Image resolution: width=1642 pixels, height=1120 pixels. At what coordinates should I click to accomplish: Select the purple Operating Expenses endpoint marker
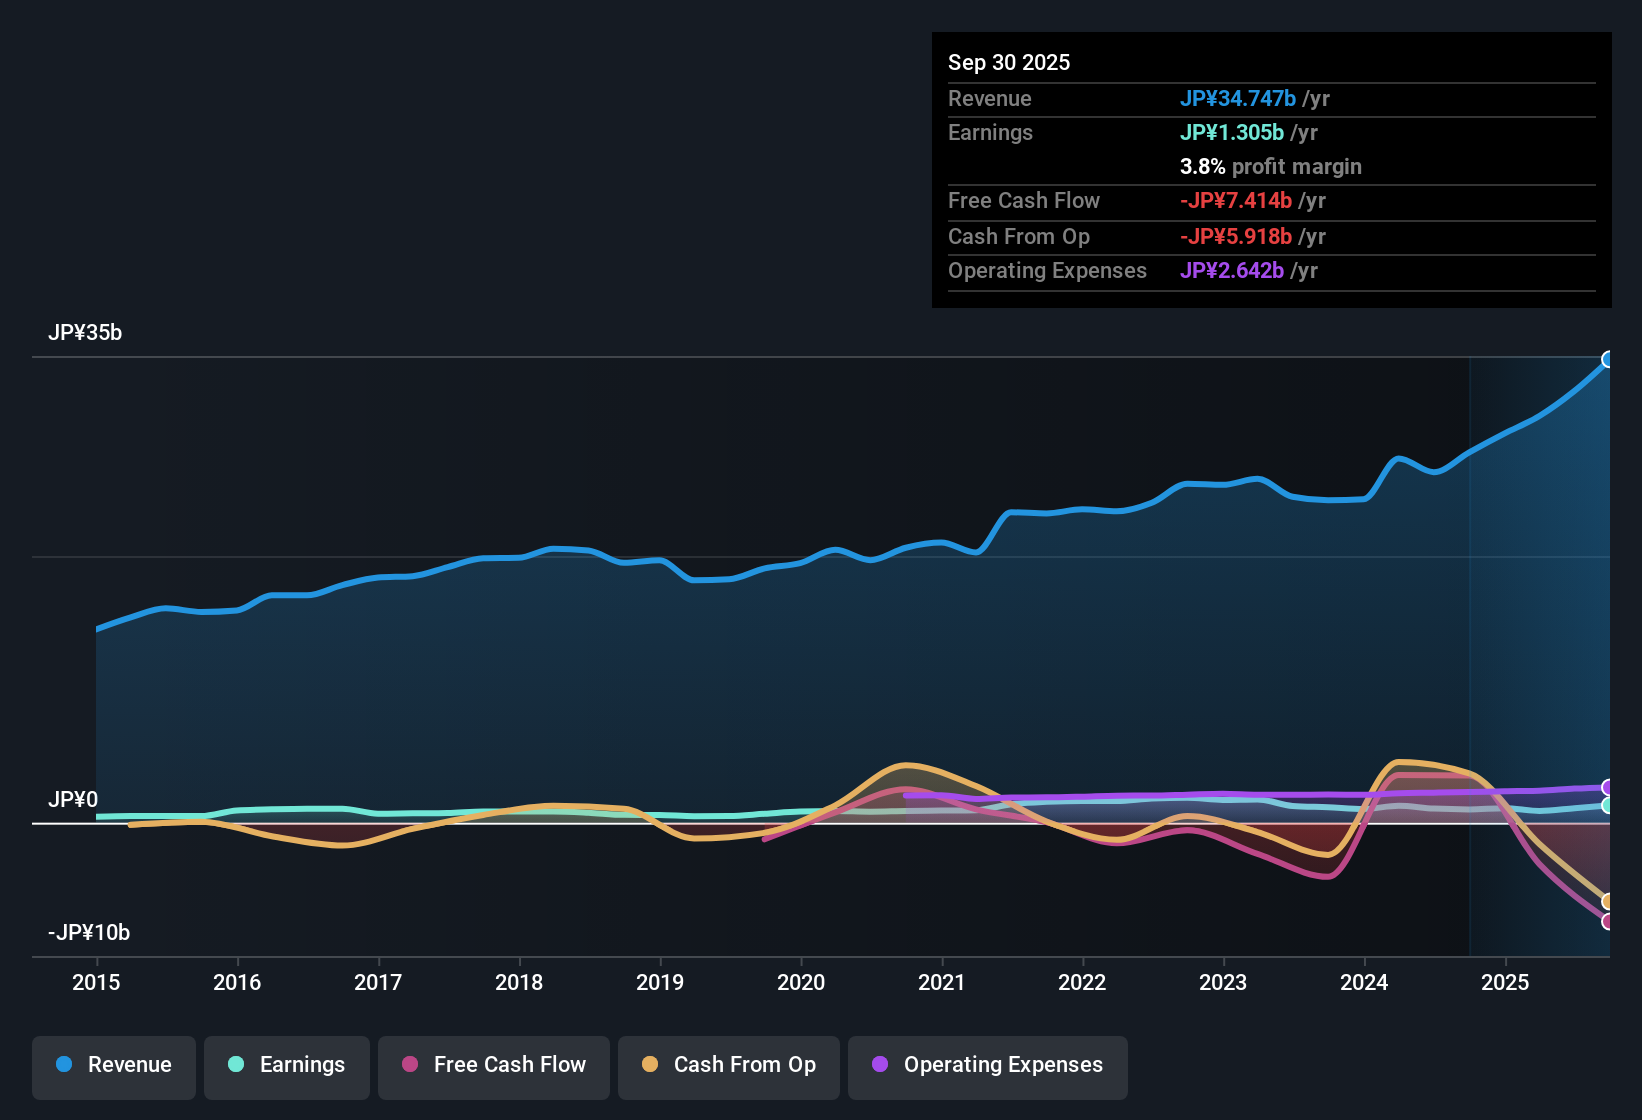click(1609, 786)
